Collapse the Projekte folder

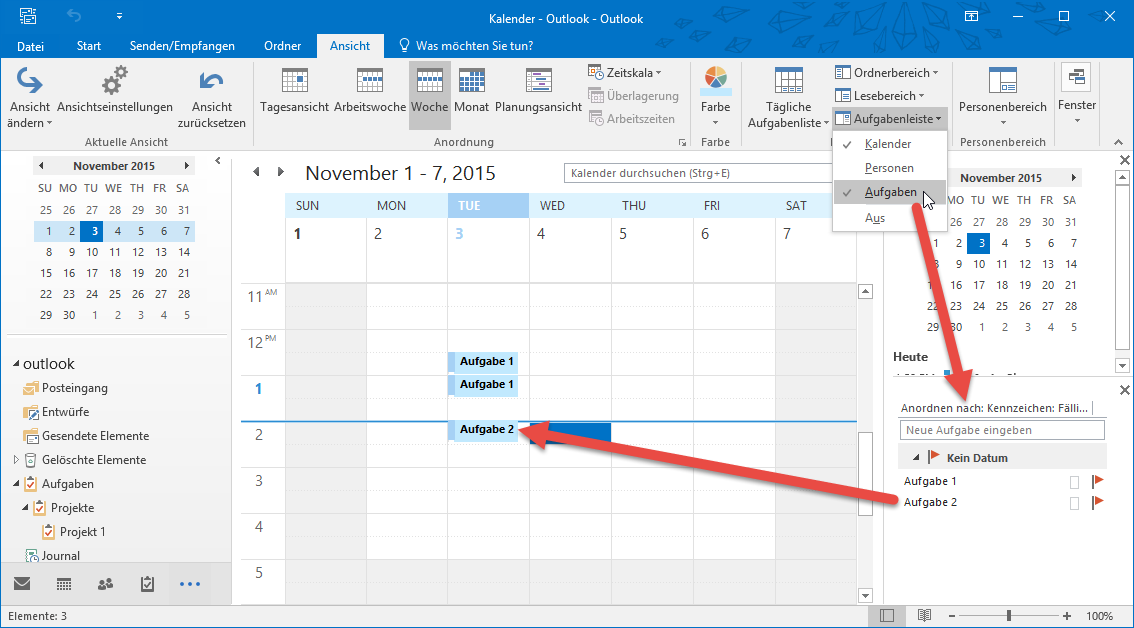pos(25,507)
